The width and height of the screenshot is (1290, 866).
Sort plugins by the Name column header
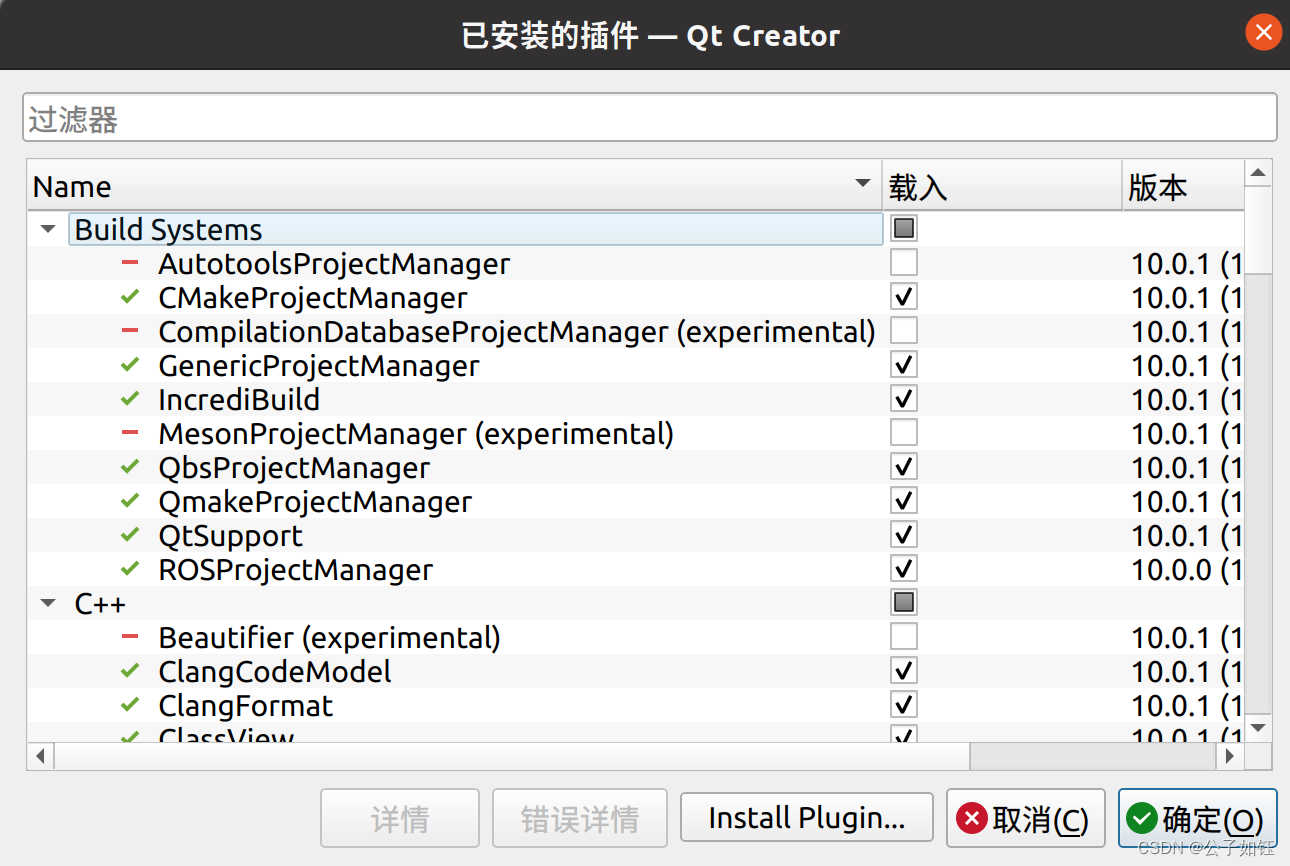click(454, 186)
